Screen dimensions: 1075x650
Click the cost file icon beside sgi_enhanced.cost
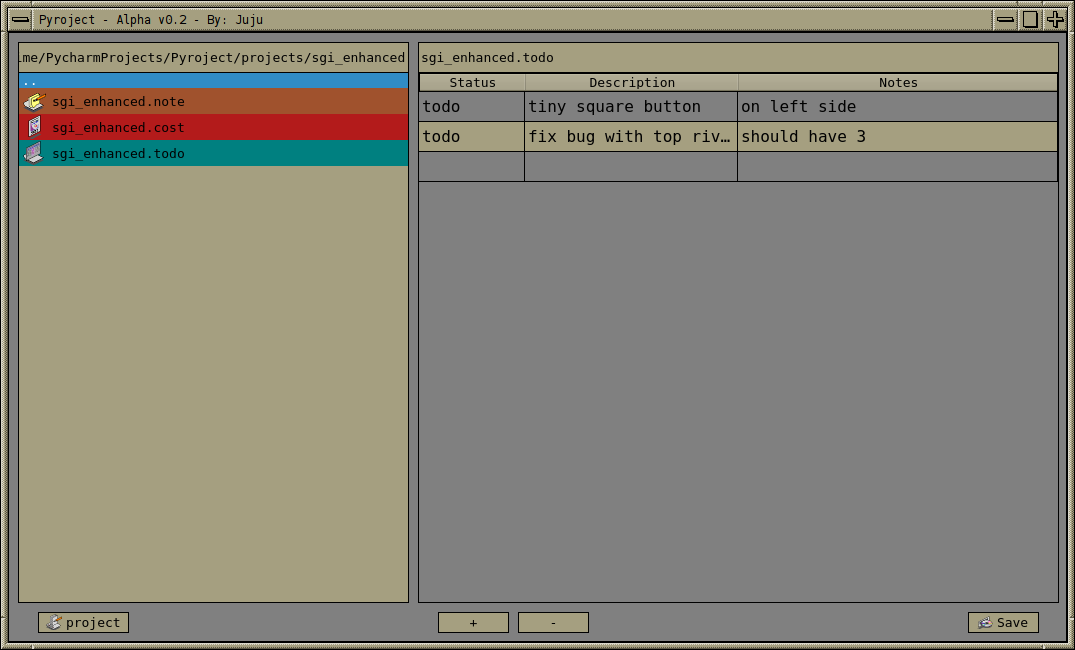[34, 127]
